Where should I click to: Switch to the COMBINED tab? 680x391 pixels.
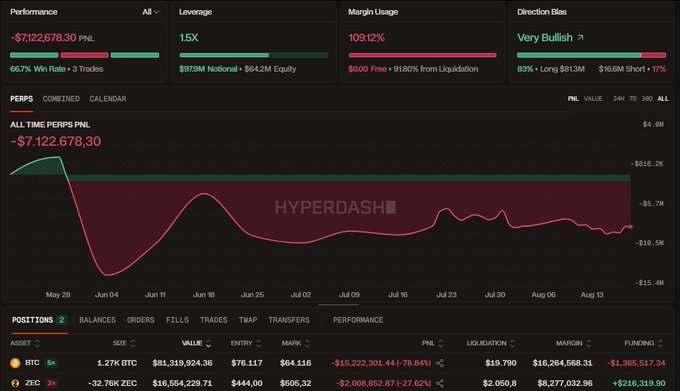[61, 99]
